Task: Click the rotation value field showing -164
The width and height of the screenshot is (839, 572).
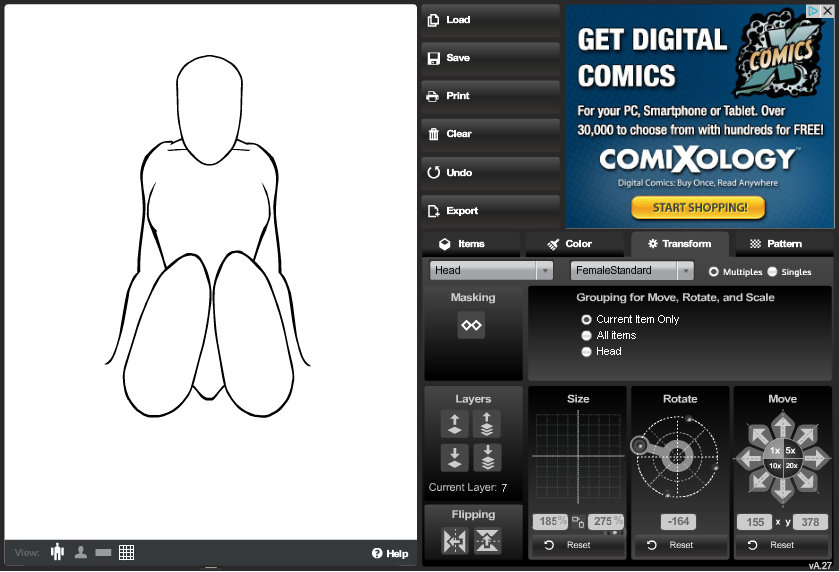Action: (x=678, y=522)
